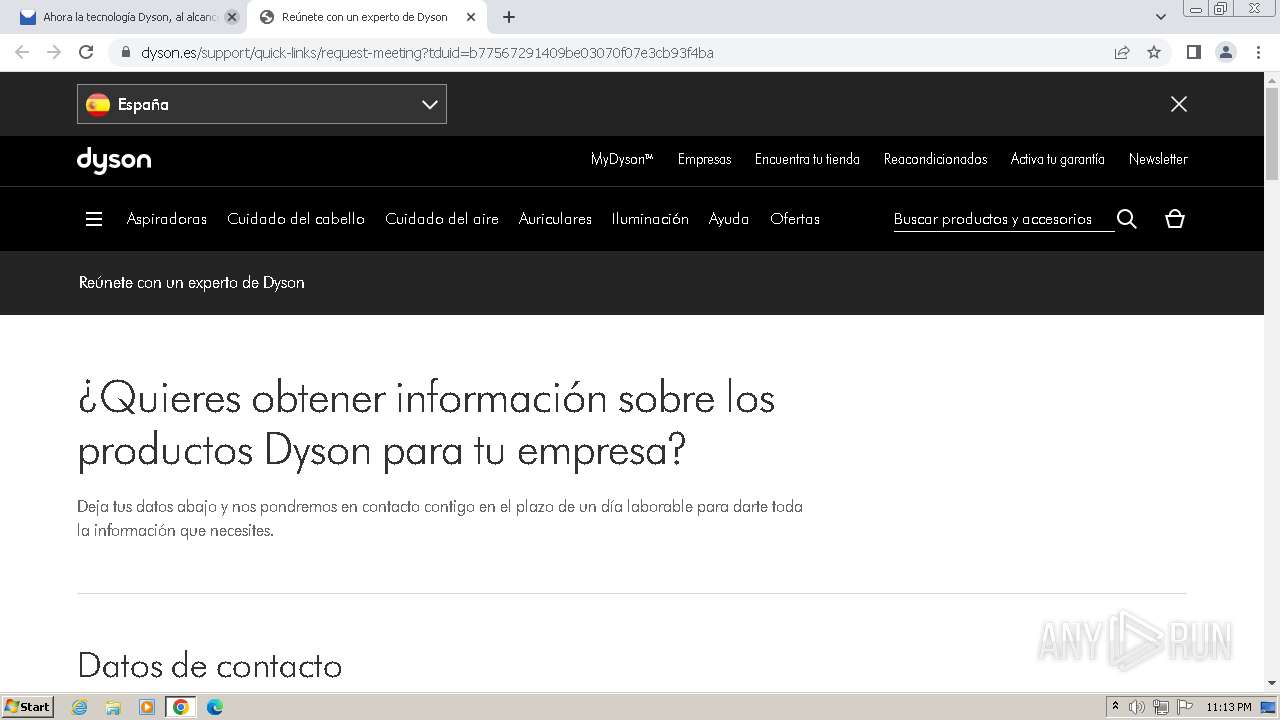Open Cuidado del cabello menu

pyautogui.click(x=296, y=219)
